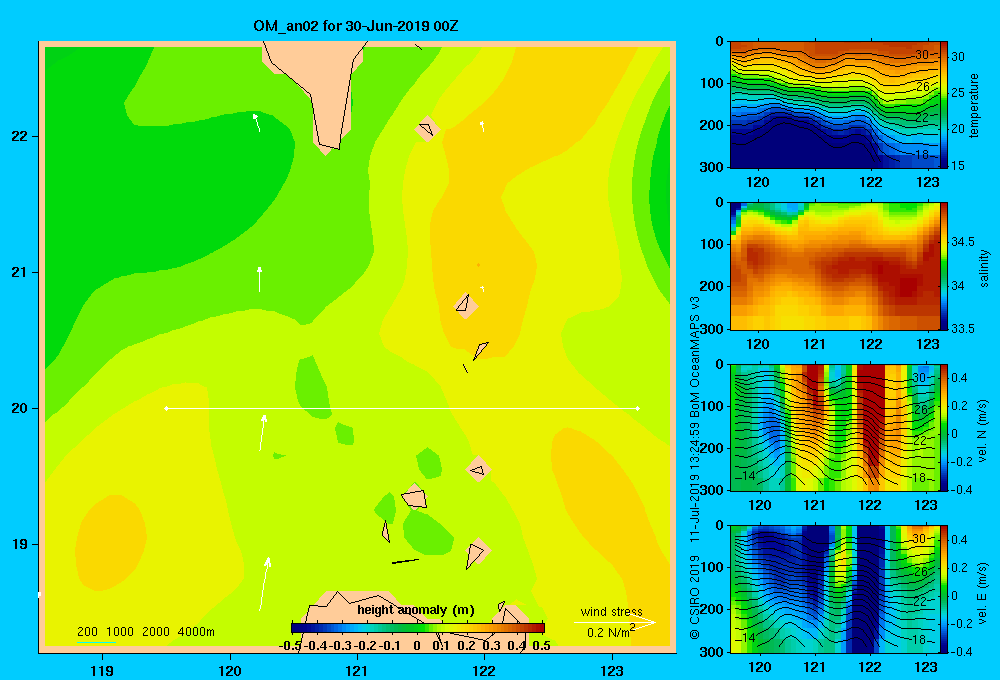
Task: Click the '15' tick on temperature scale
Action: (958, 165)
